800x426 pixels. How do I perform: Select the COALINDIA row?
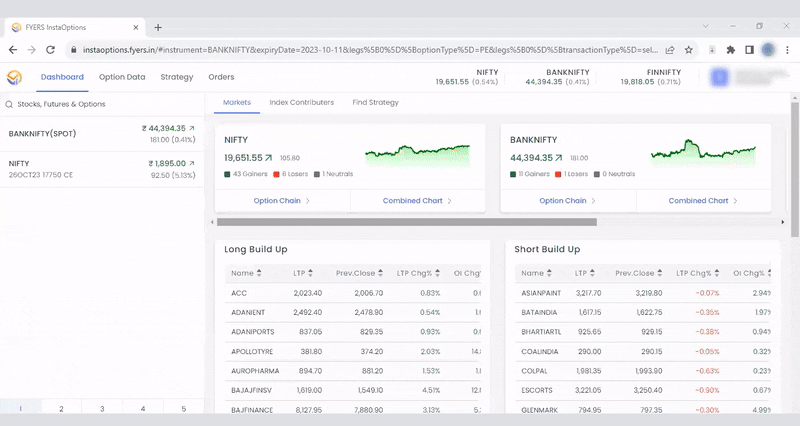(x=643, y=352)
